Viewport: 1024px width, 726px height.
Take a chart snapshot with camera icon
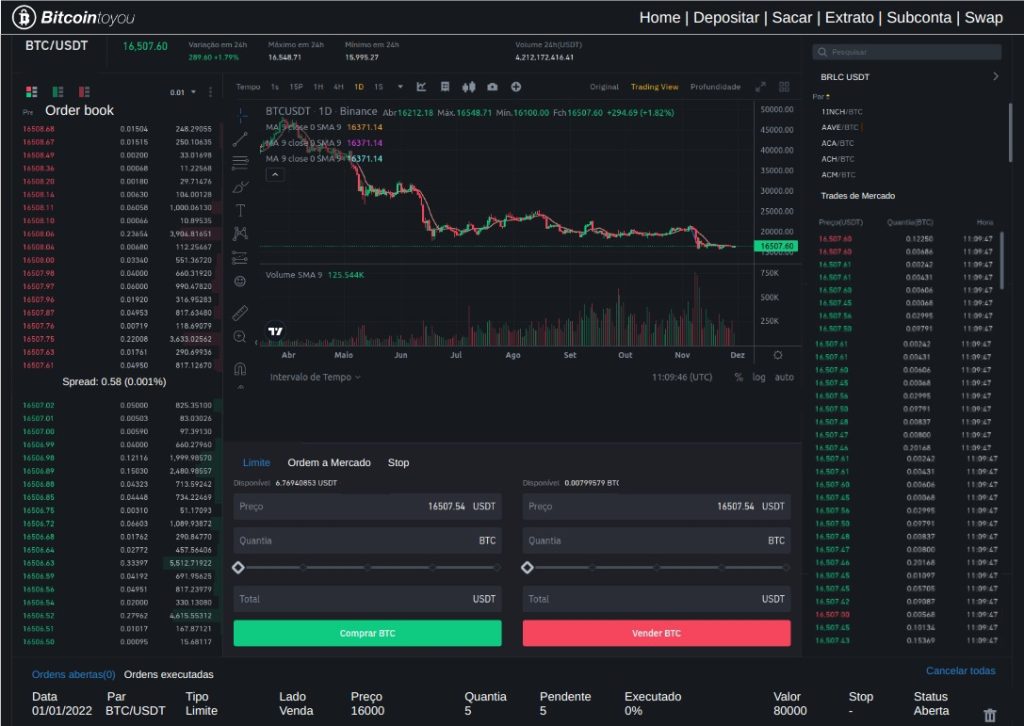[x=492, y=87]
